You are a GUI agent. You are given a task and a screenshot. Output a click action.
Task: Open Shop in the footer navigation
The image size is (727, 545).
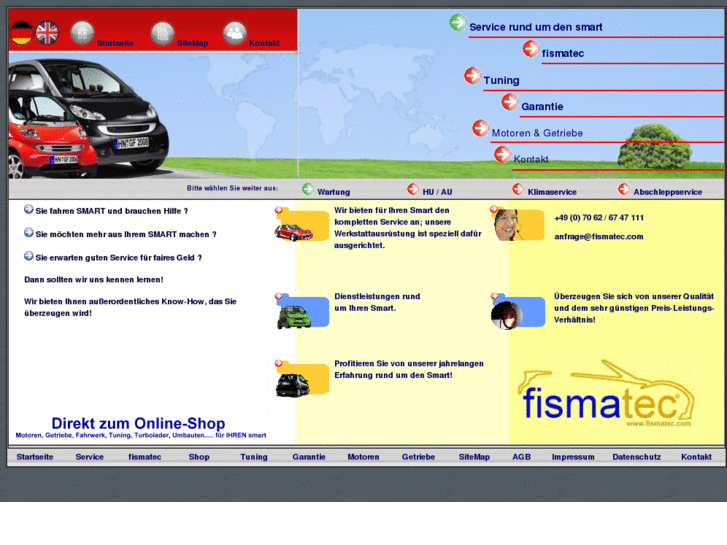199,457
